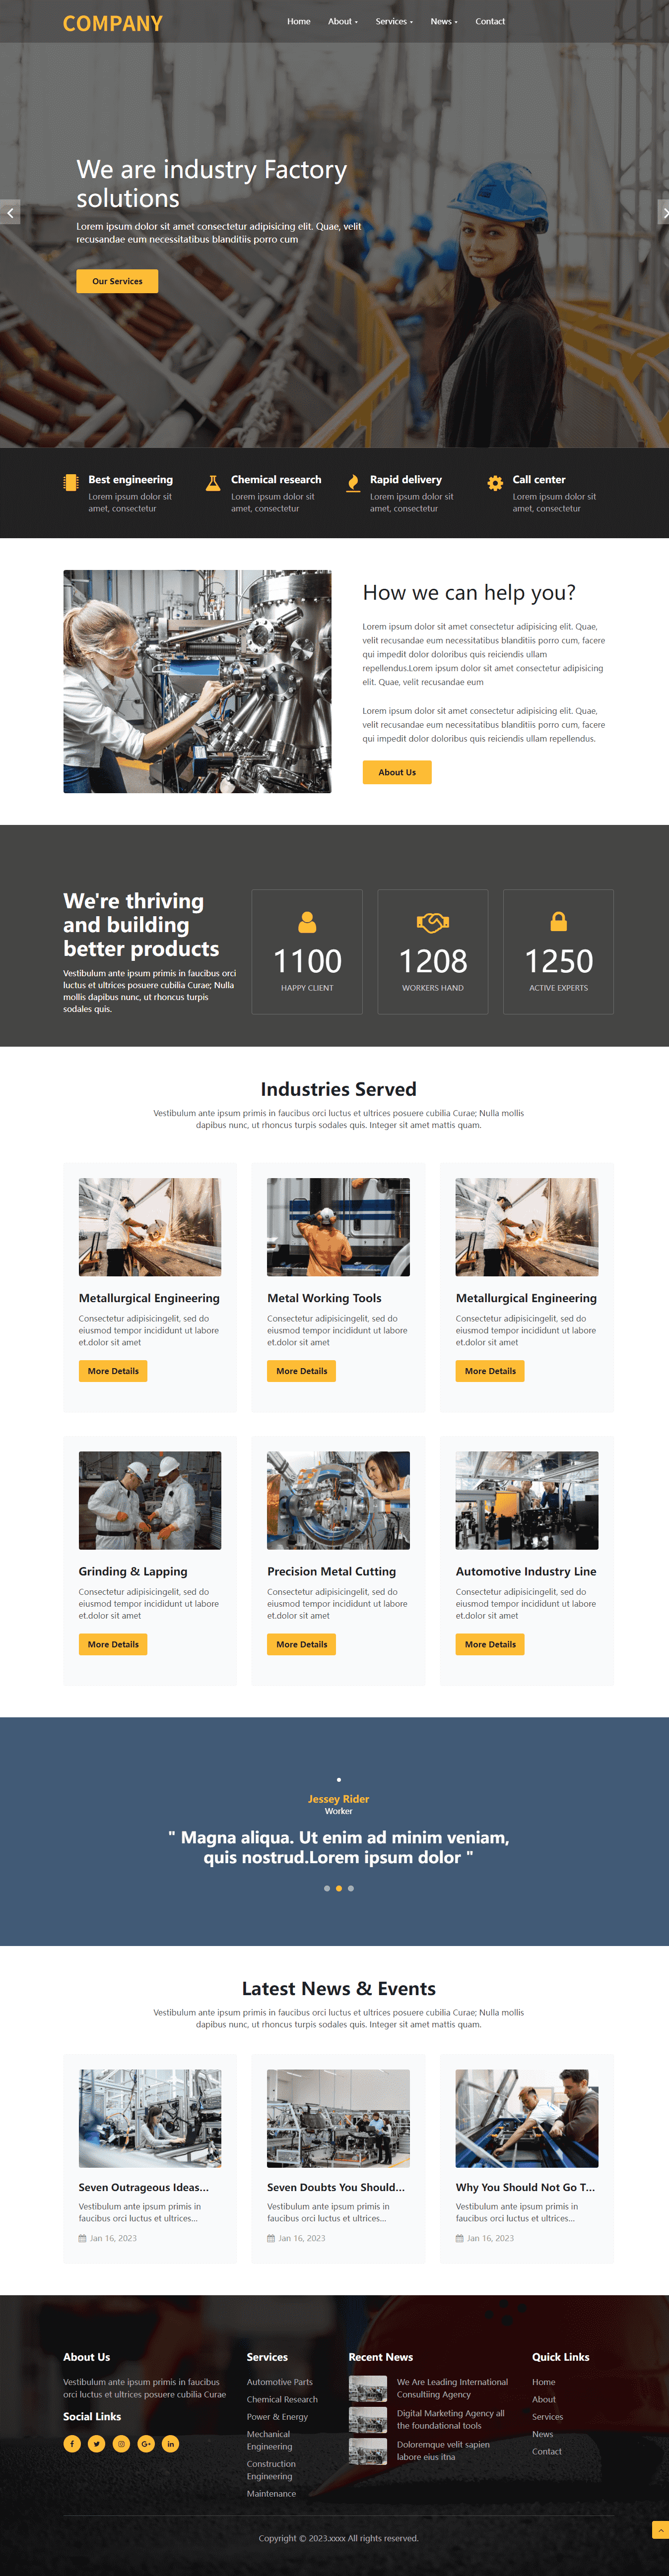This screenshot has width=669, height=2576.
Task: Expand the News dropdown menu
Action: 444,21
